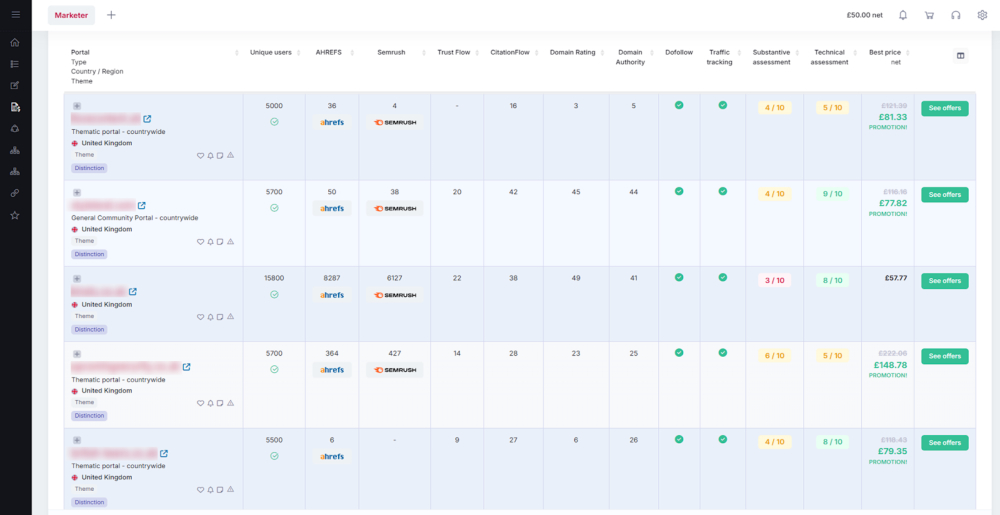Open notifications bell in top bar

(902, 15)
